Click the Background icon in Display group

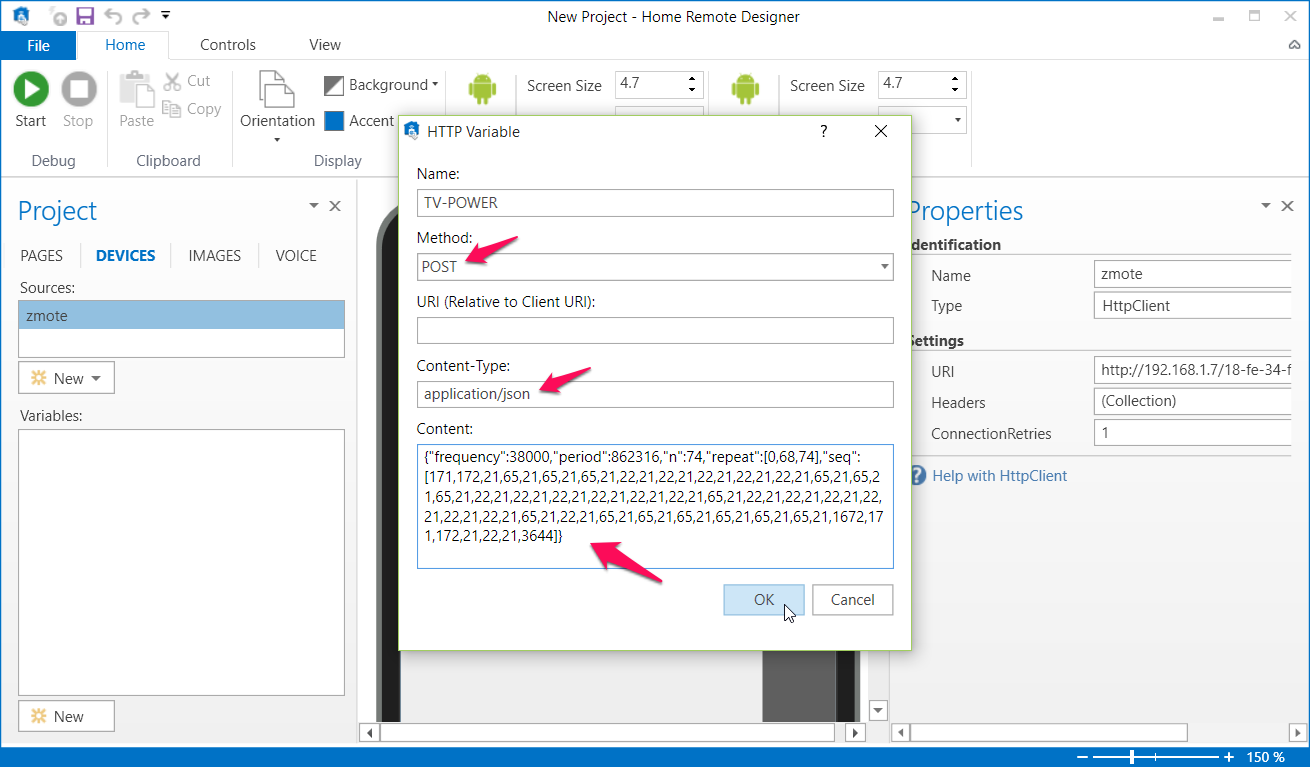point(334,85)
